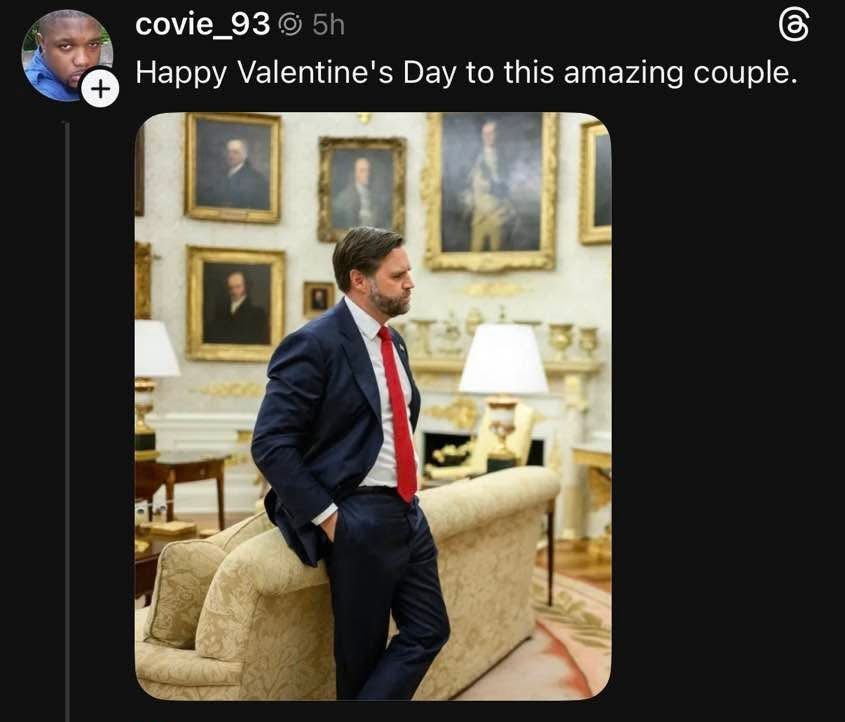Click the small framed picture near man's head
Screen dimensions: 845x722
tap(318, 298)
